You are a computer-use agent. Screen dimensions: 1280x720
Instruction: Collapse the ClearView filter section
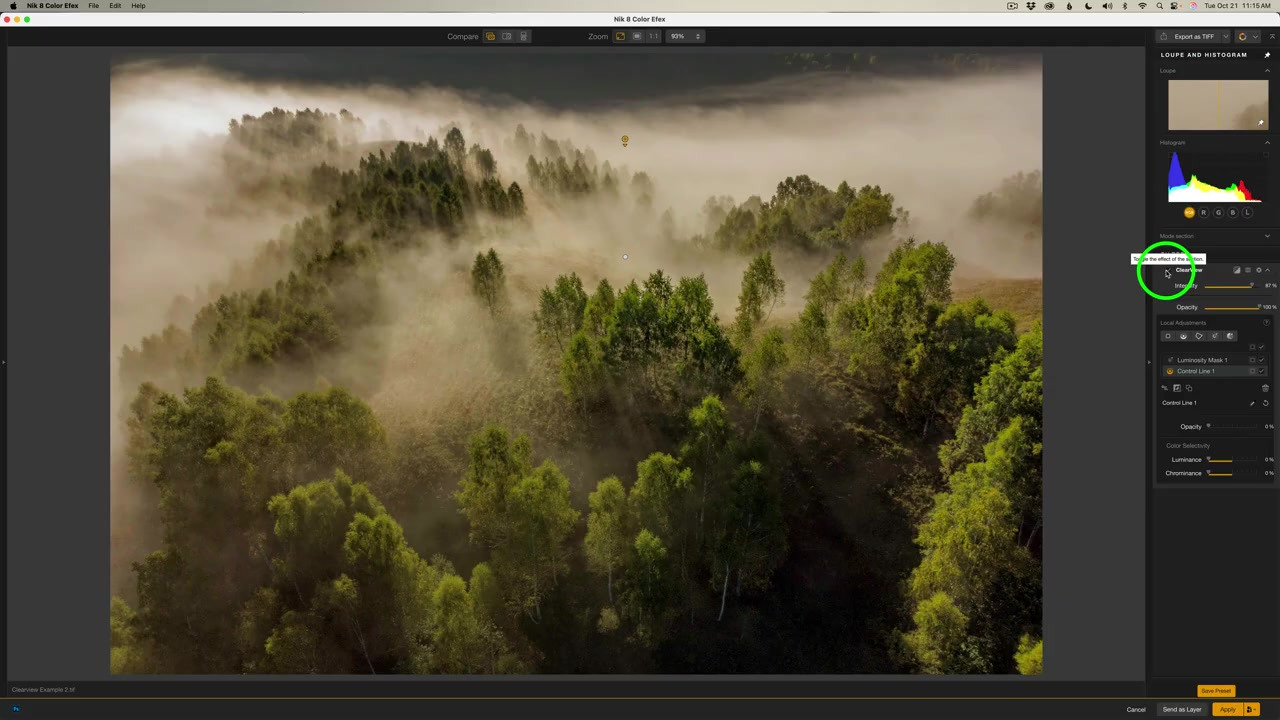pos(1267,270)
